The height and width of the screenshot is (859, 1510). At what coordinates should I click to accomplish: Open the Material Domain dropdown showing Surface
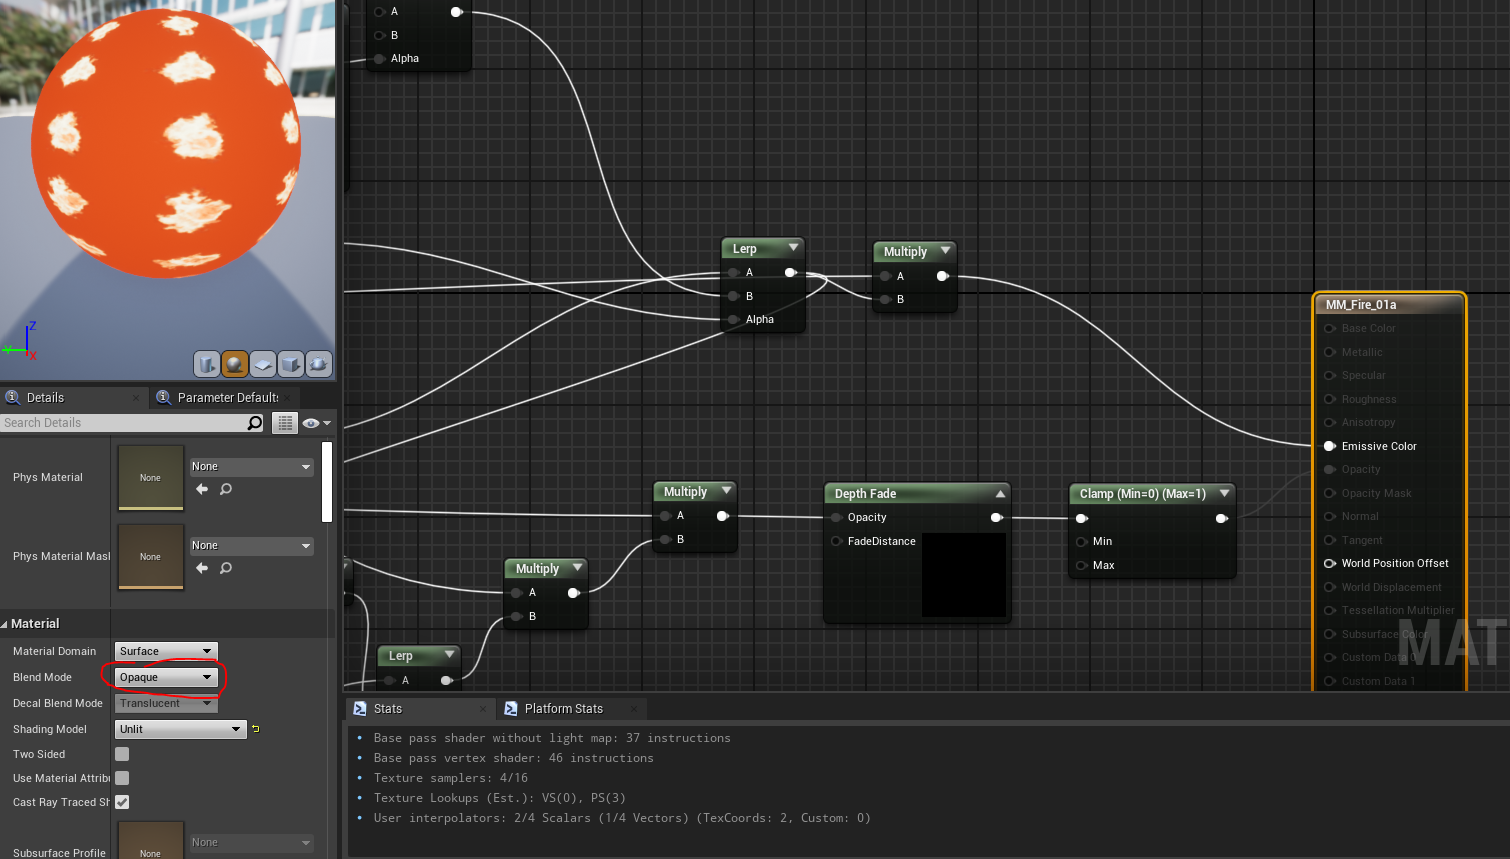coord(165,651)
